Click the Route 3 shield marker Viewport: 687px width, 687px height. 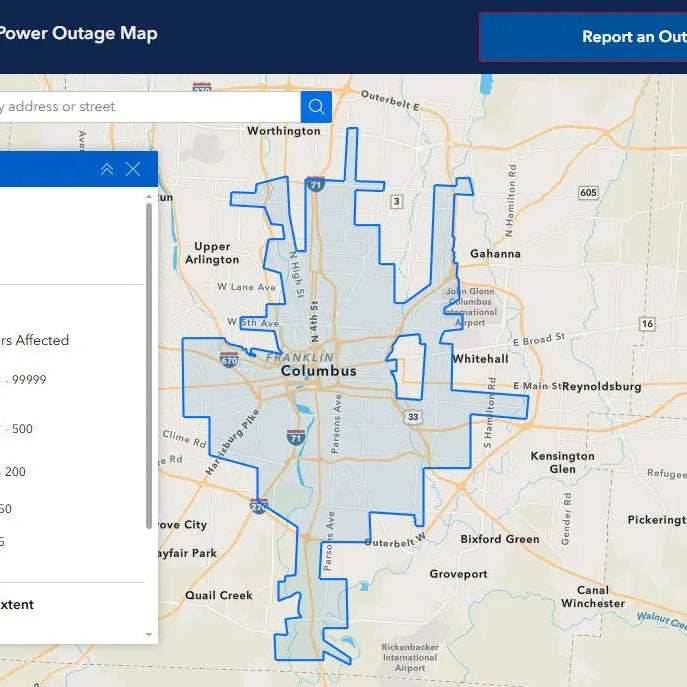pos(397,202)
